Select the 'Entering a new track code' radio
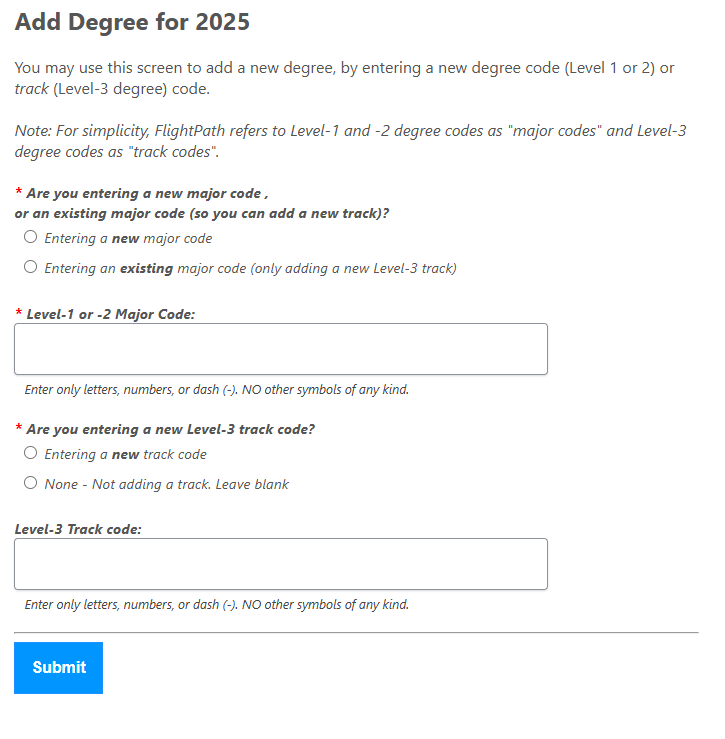Image resolution: width=725 pixels, height=739 pixels. (x=30, y=453)
